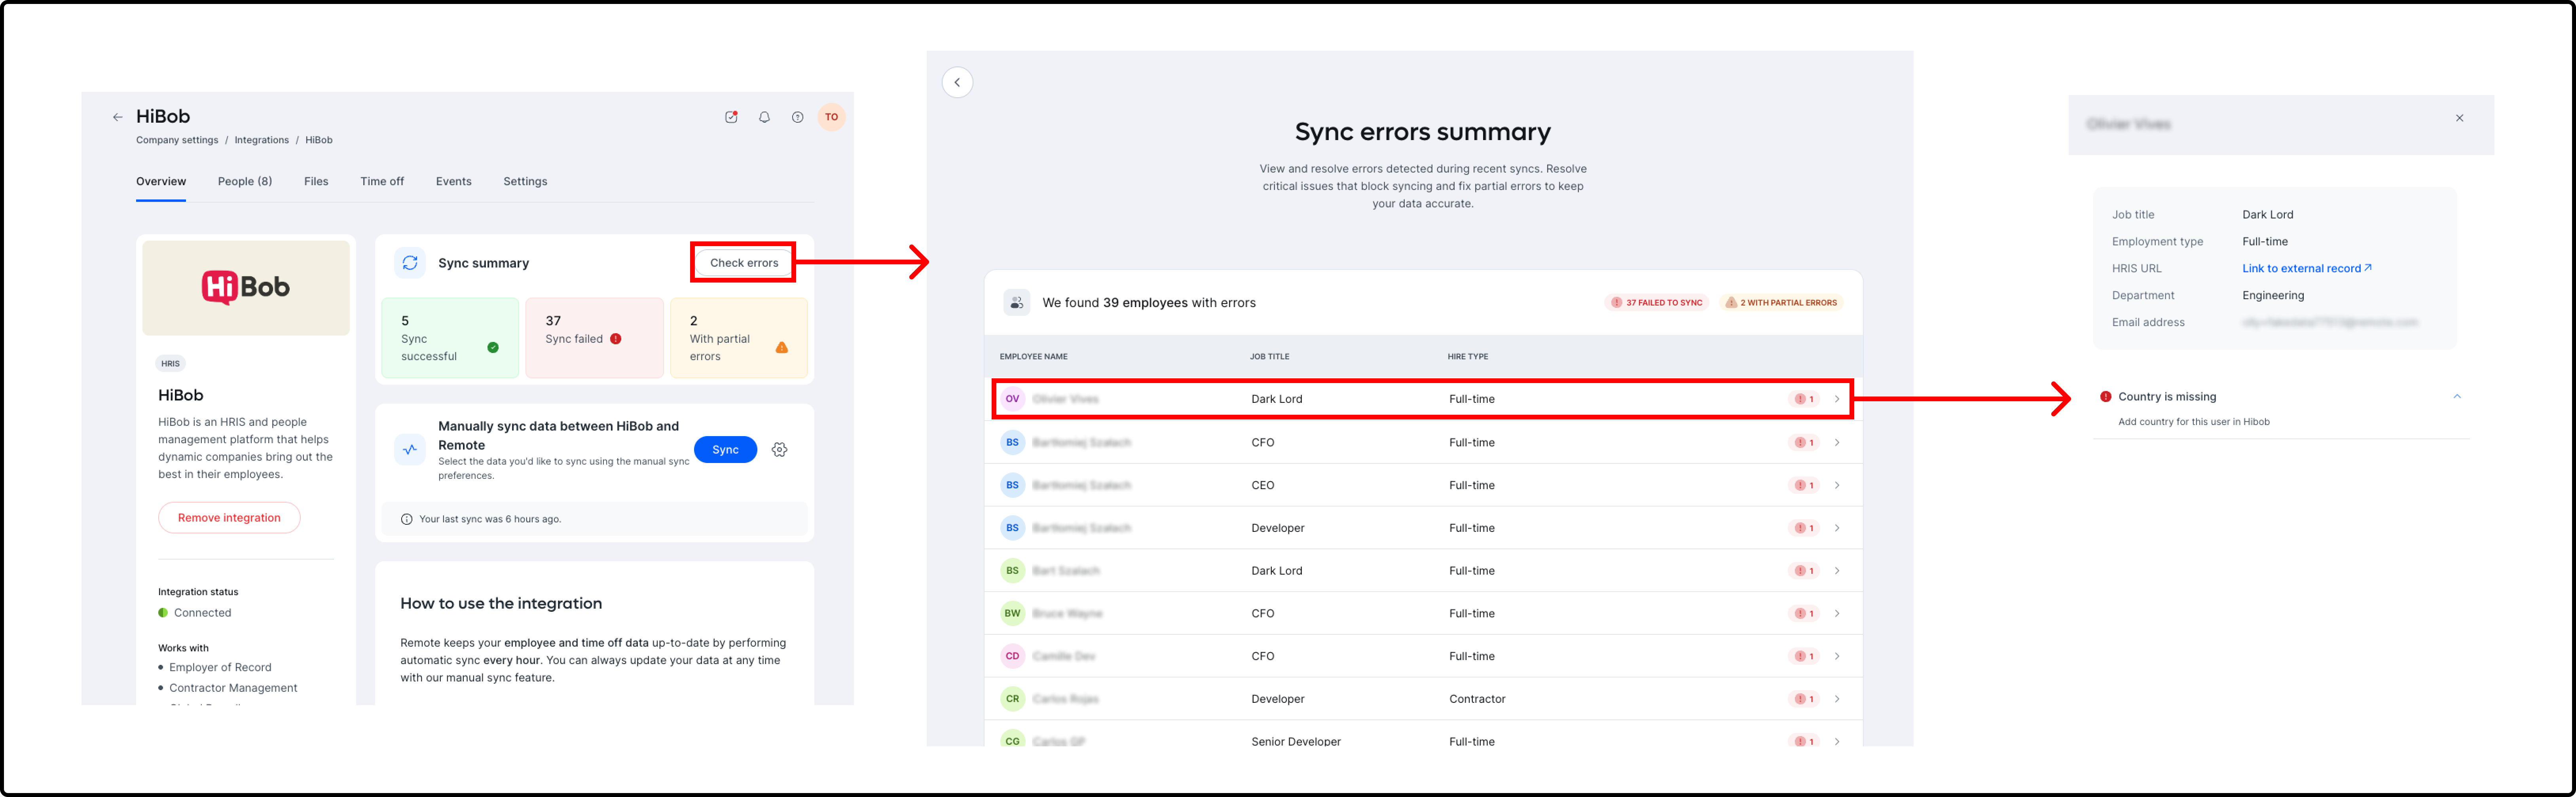Click the '37 FAILED TO SYNC' badge
Screen dimensions: 2576x797
tap(1657, 303)
